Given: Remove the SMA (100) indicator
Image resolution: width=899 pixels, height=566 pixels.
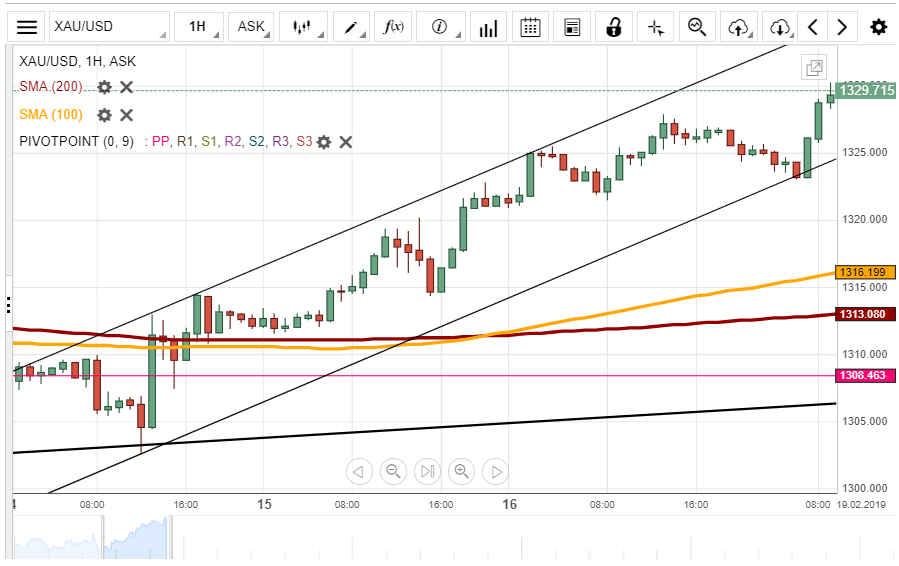Looking at the screenshot, I should 127,115.
